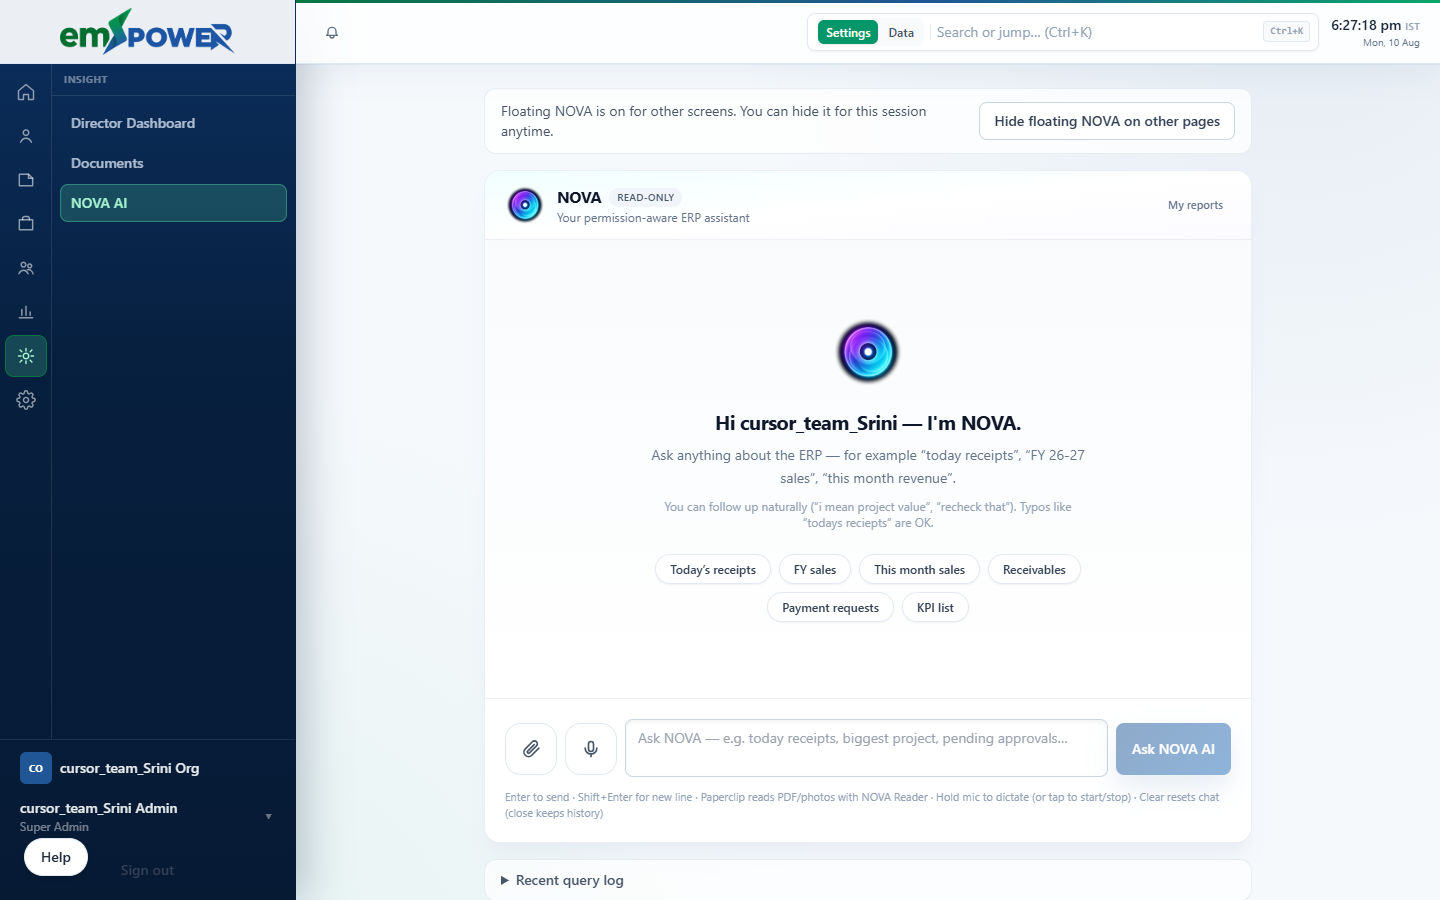Image resolution: width=1440 pixels, height=900 pixels.
Task: Open My reports link
Action: click(x=1195, y=205)
